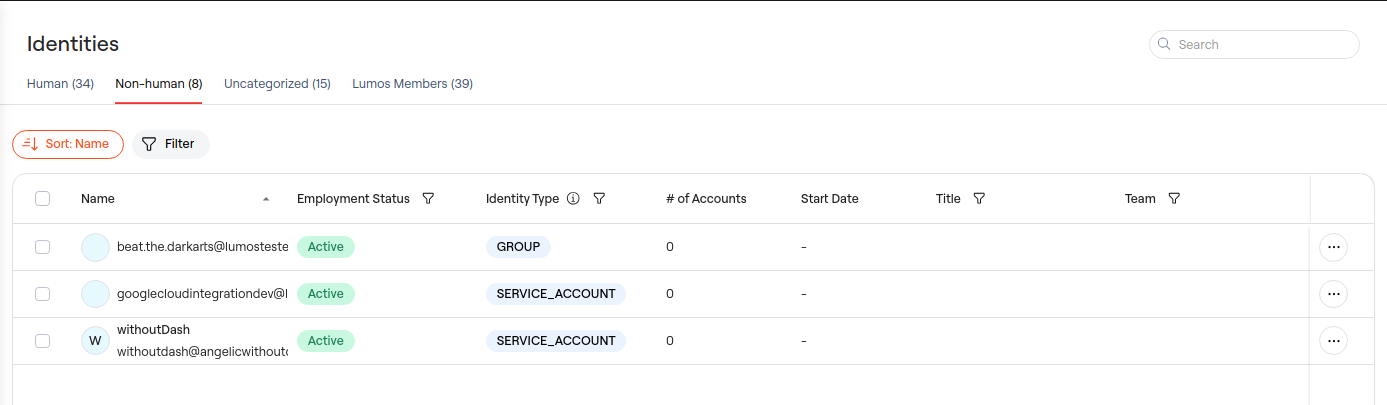
Task: Click the avatar of googlecloudintegrationdev identity
Action: (x=95, y=294)
